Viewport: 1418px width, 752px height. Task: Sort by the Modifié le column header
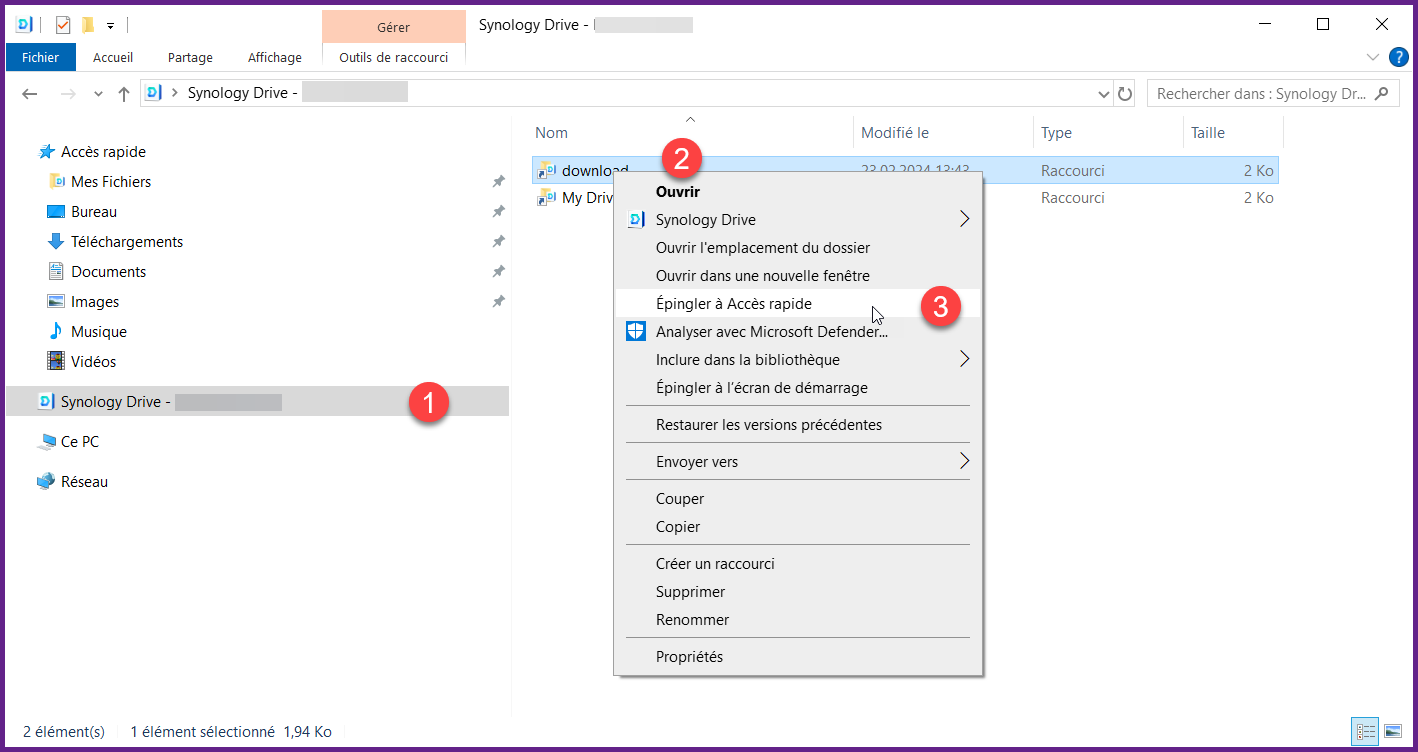coord(895,133)
